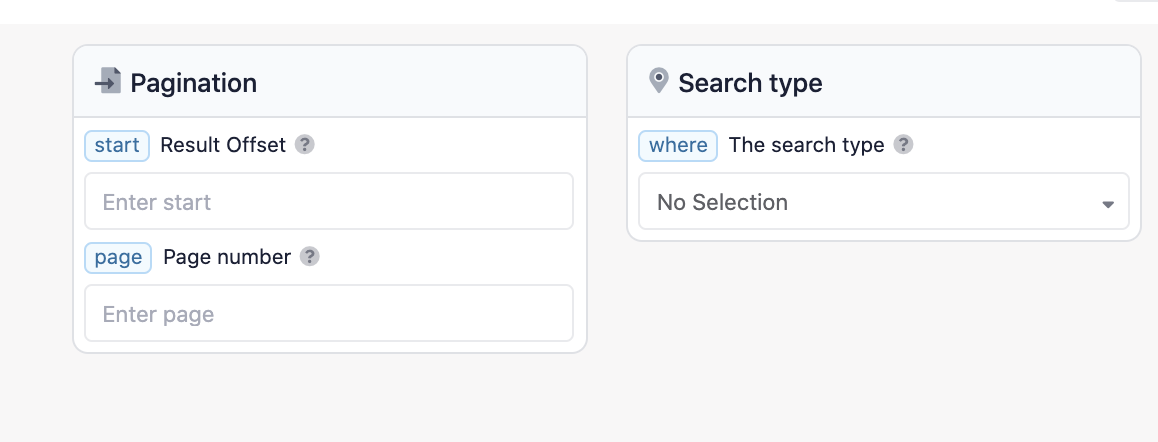Viewport: 1158px width, 442px height.
Task: Click the 'Search type' heading title
Action: tap(750, 83)
